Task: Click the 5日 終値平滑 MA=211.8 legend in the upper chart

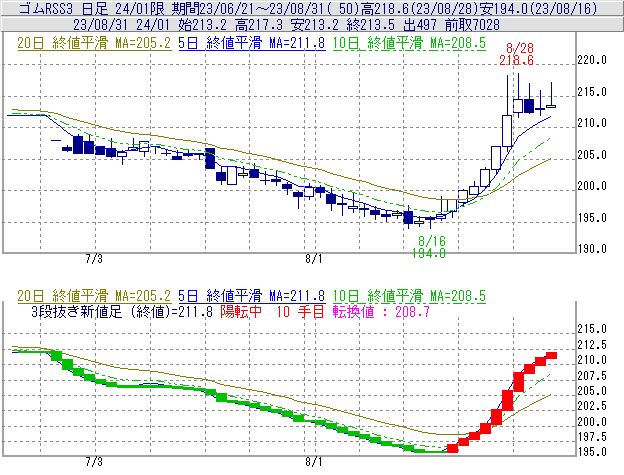Action: click(252, 43)
